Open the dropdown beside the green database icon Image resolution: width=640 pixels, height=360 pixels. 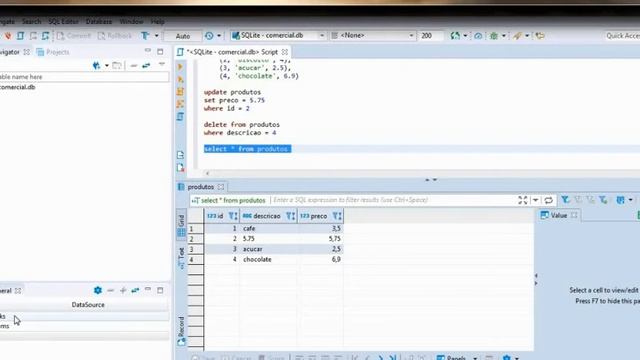(x=465, y=36)
